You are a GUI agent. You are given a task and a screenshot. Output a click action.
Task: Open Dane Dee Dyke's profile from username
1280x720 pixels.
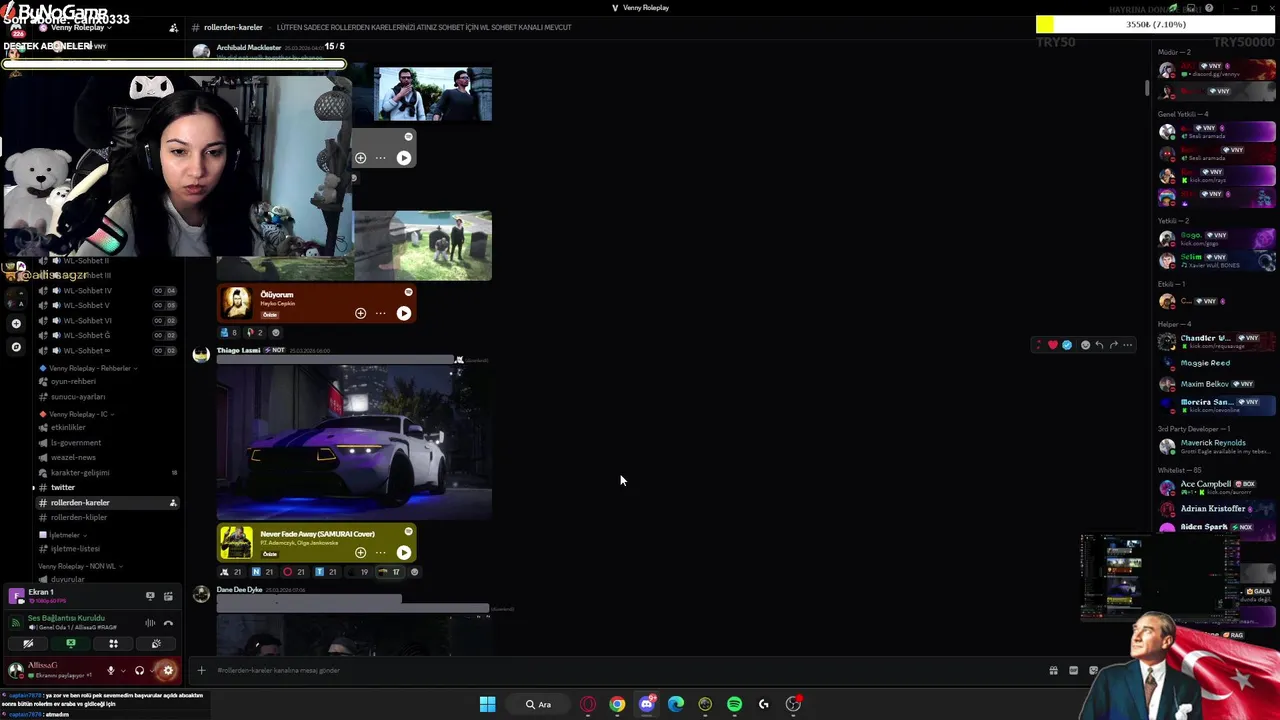point(239,589)
